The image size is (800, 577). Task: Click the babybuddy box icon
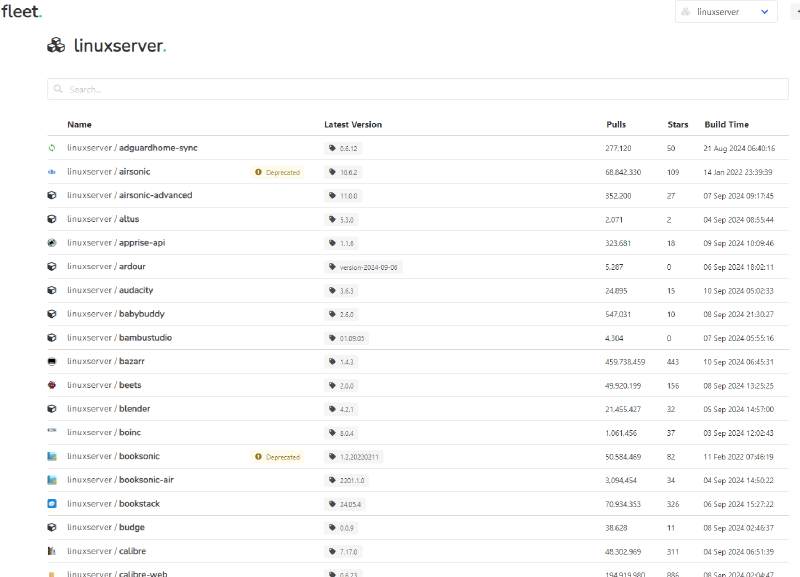52,314
